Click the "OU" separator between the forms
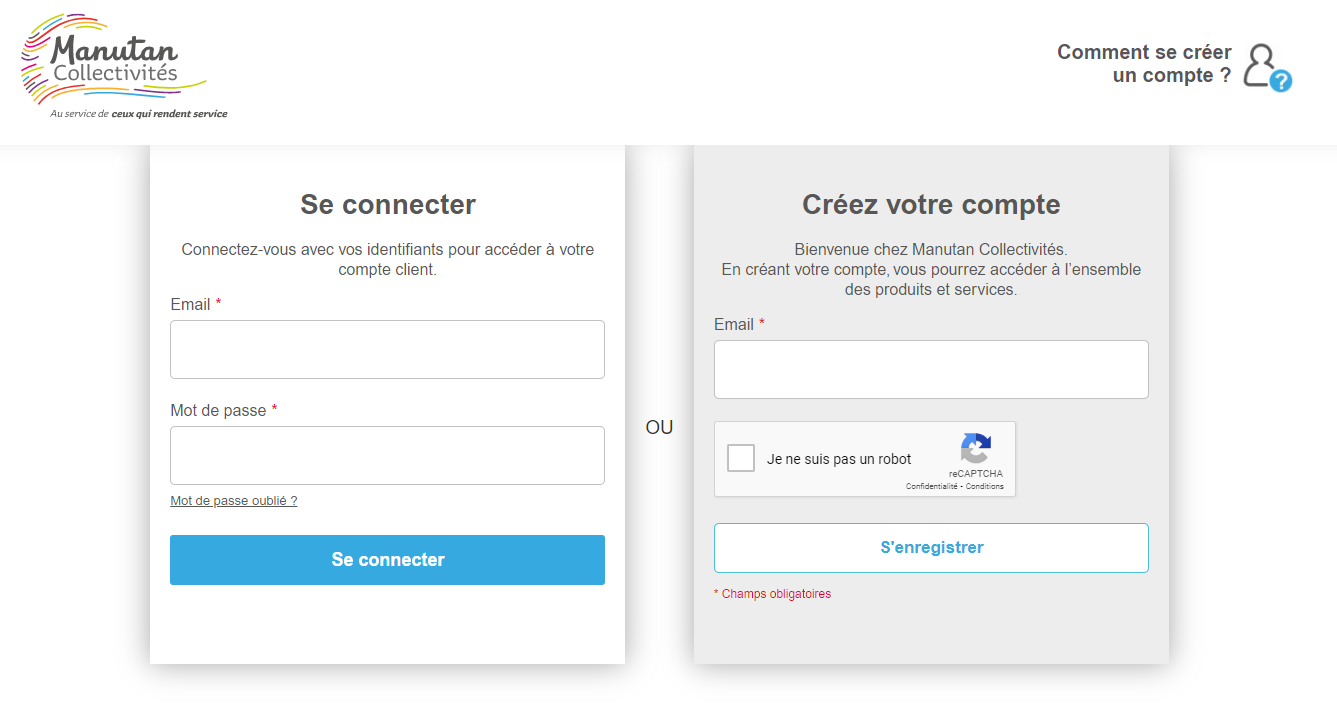 (x=659, y=428)
